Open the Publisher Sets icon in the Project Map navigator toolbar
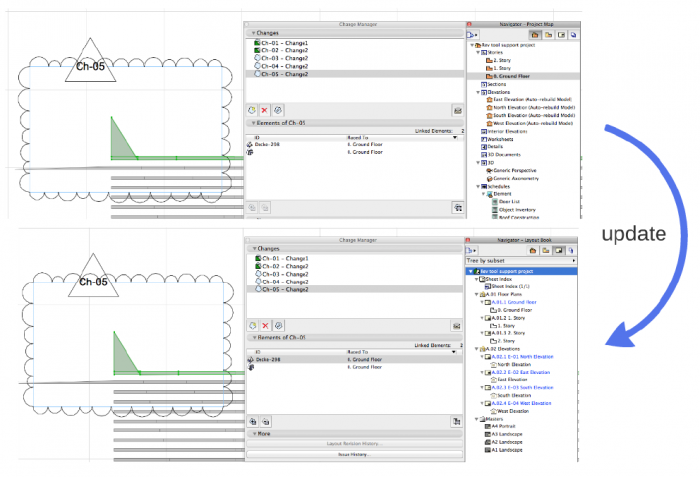 pyautogui.click(x=574, y=35)
